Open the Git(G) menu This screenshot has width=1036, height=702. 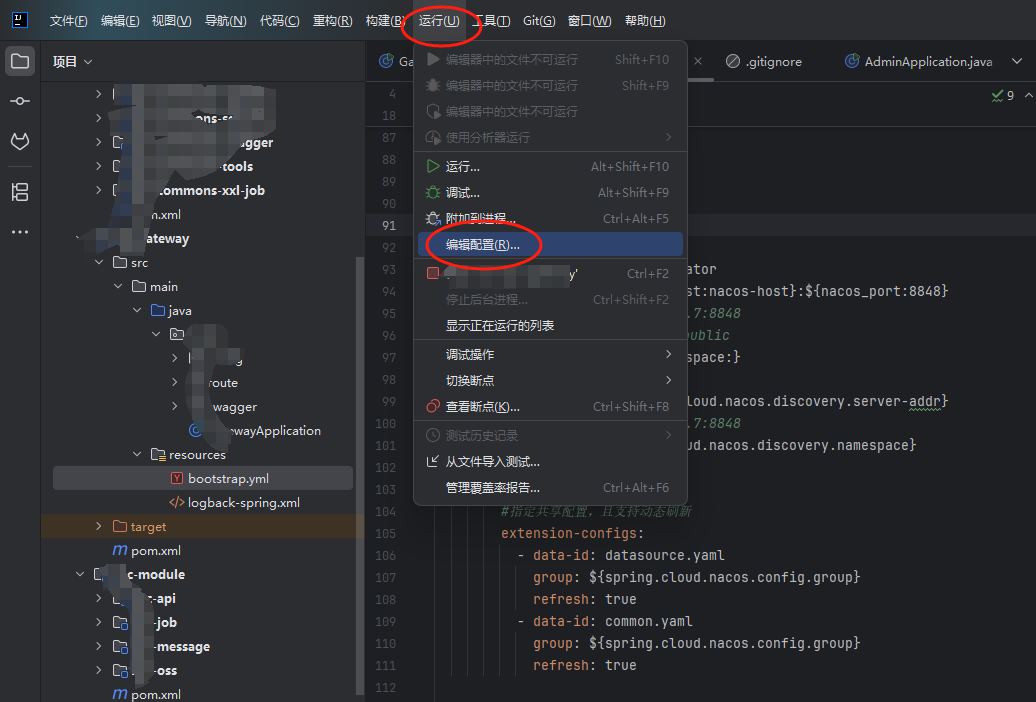[538, 20]
